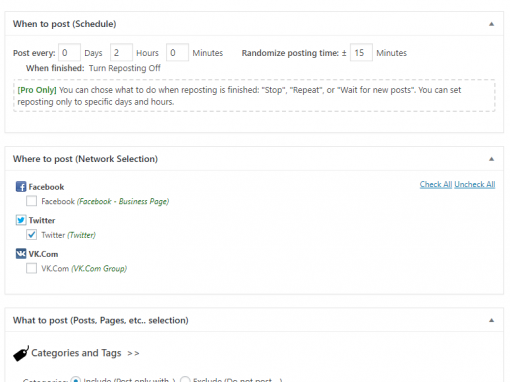The width and height of the screenshot is (510, 382).
Task: Click the VK.Com network icon
Action: click(x=21, y=254)
